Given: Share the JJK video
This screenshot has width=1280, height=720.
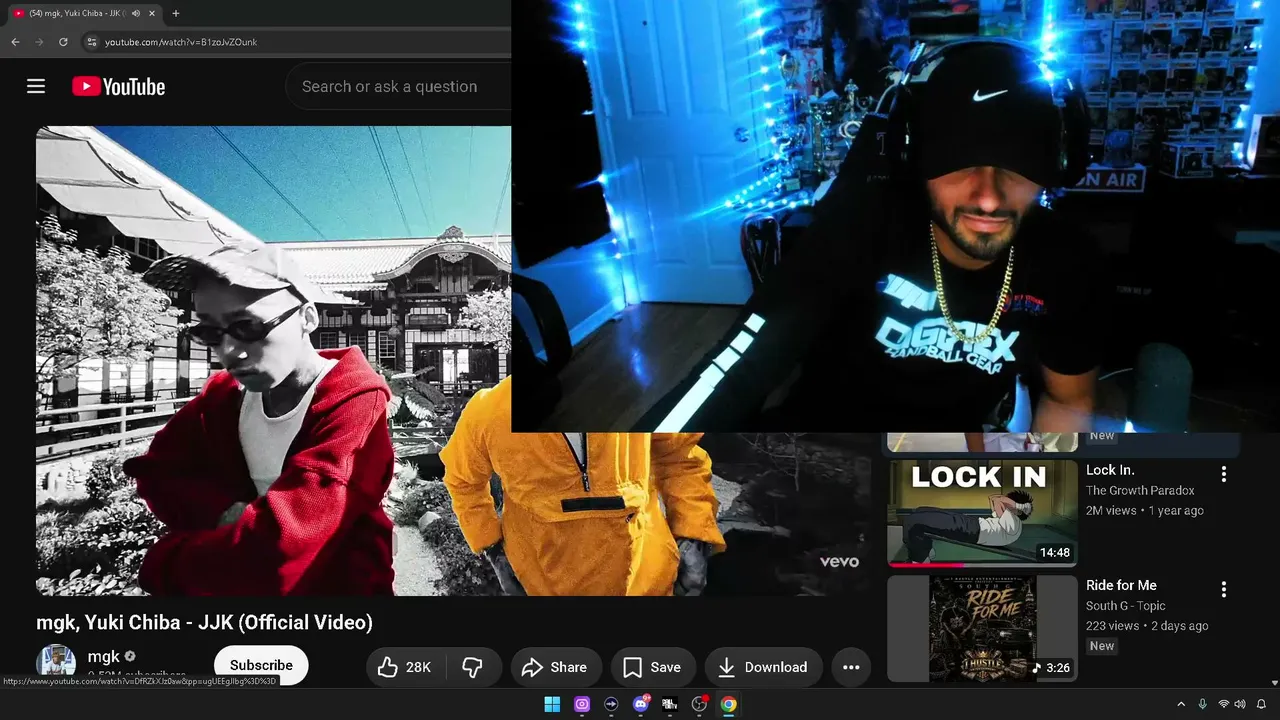Looking at the screenshot, I should pyautogui.click(x=555, y=667).
